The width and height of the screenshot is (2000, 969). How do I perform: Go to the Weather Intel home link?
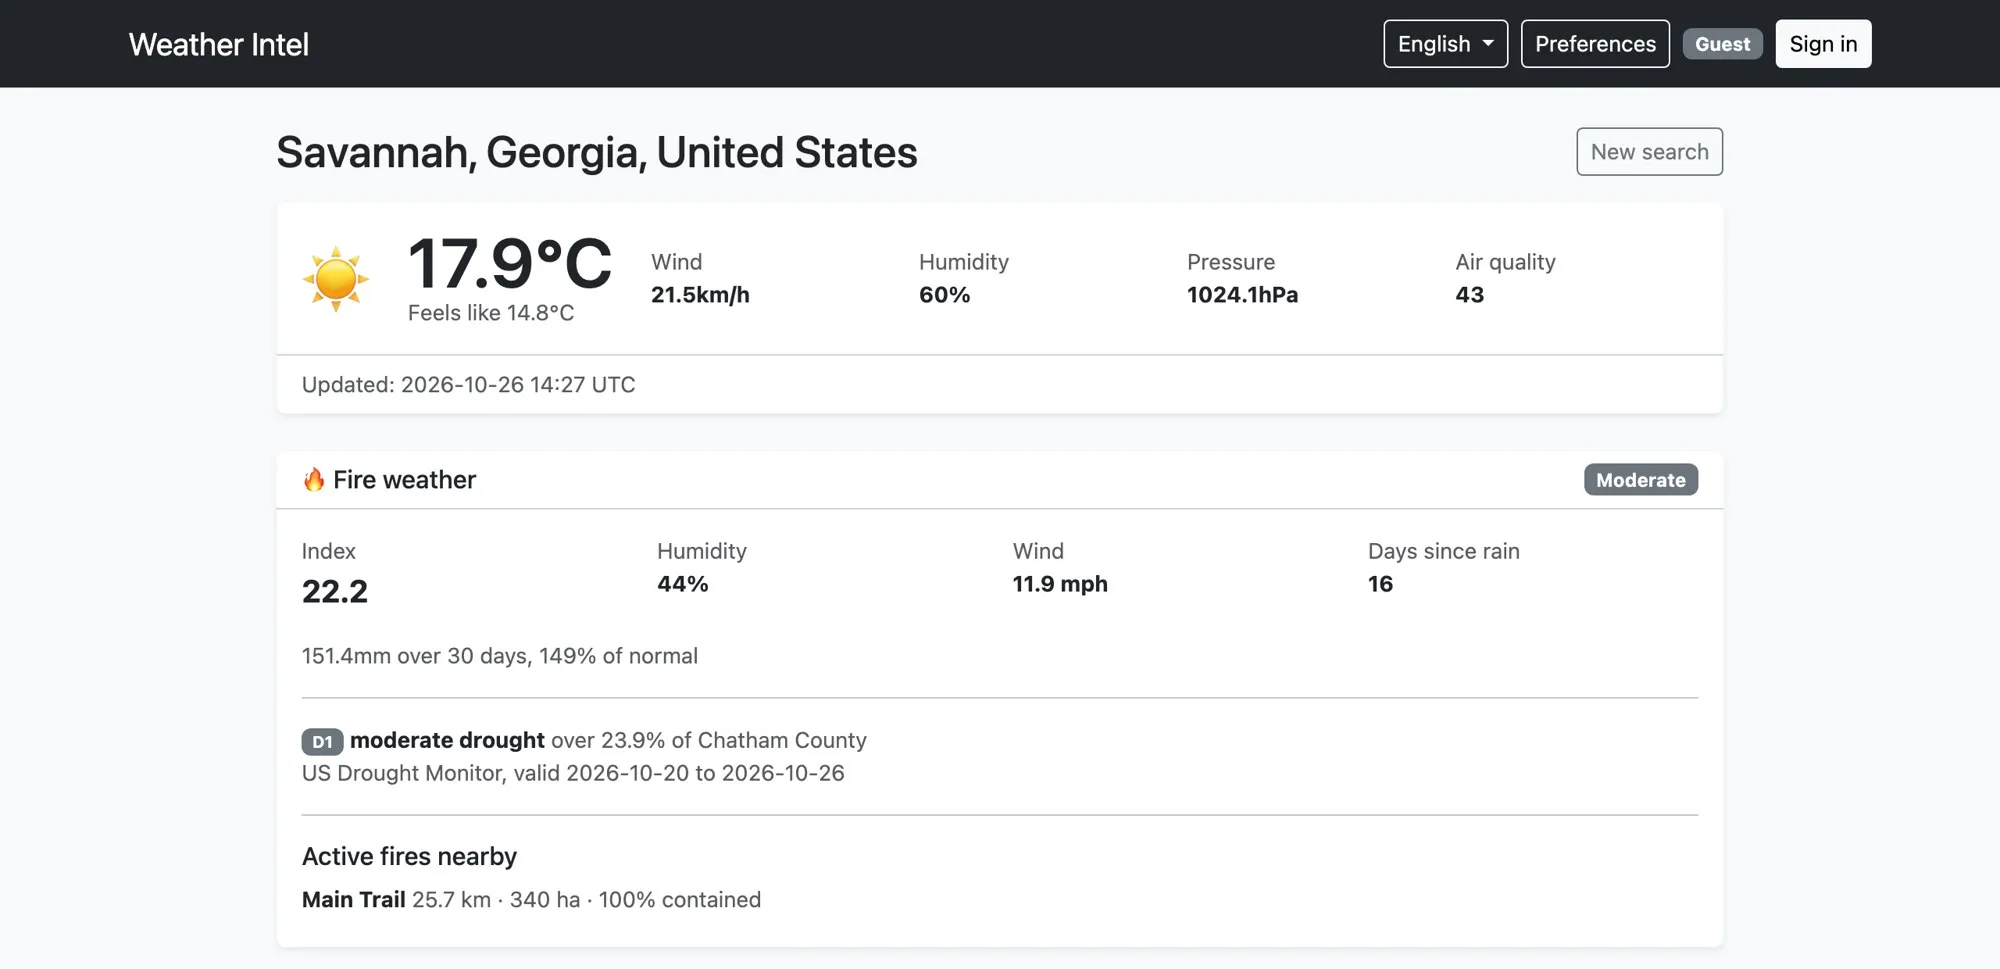(x=219, y=44)
